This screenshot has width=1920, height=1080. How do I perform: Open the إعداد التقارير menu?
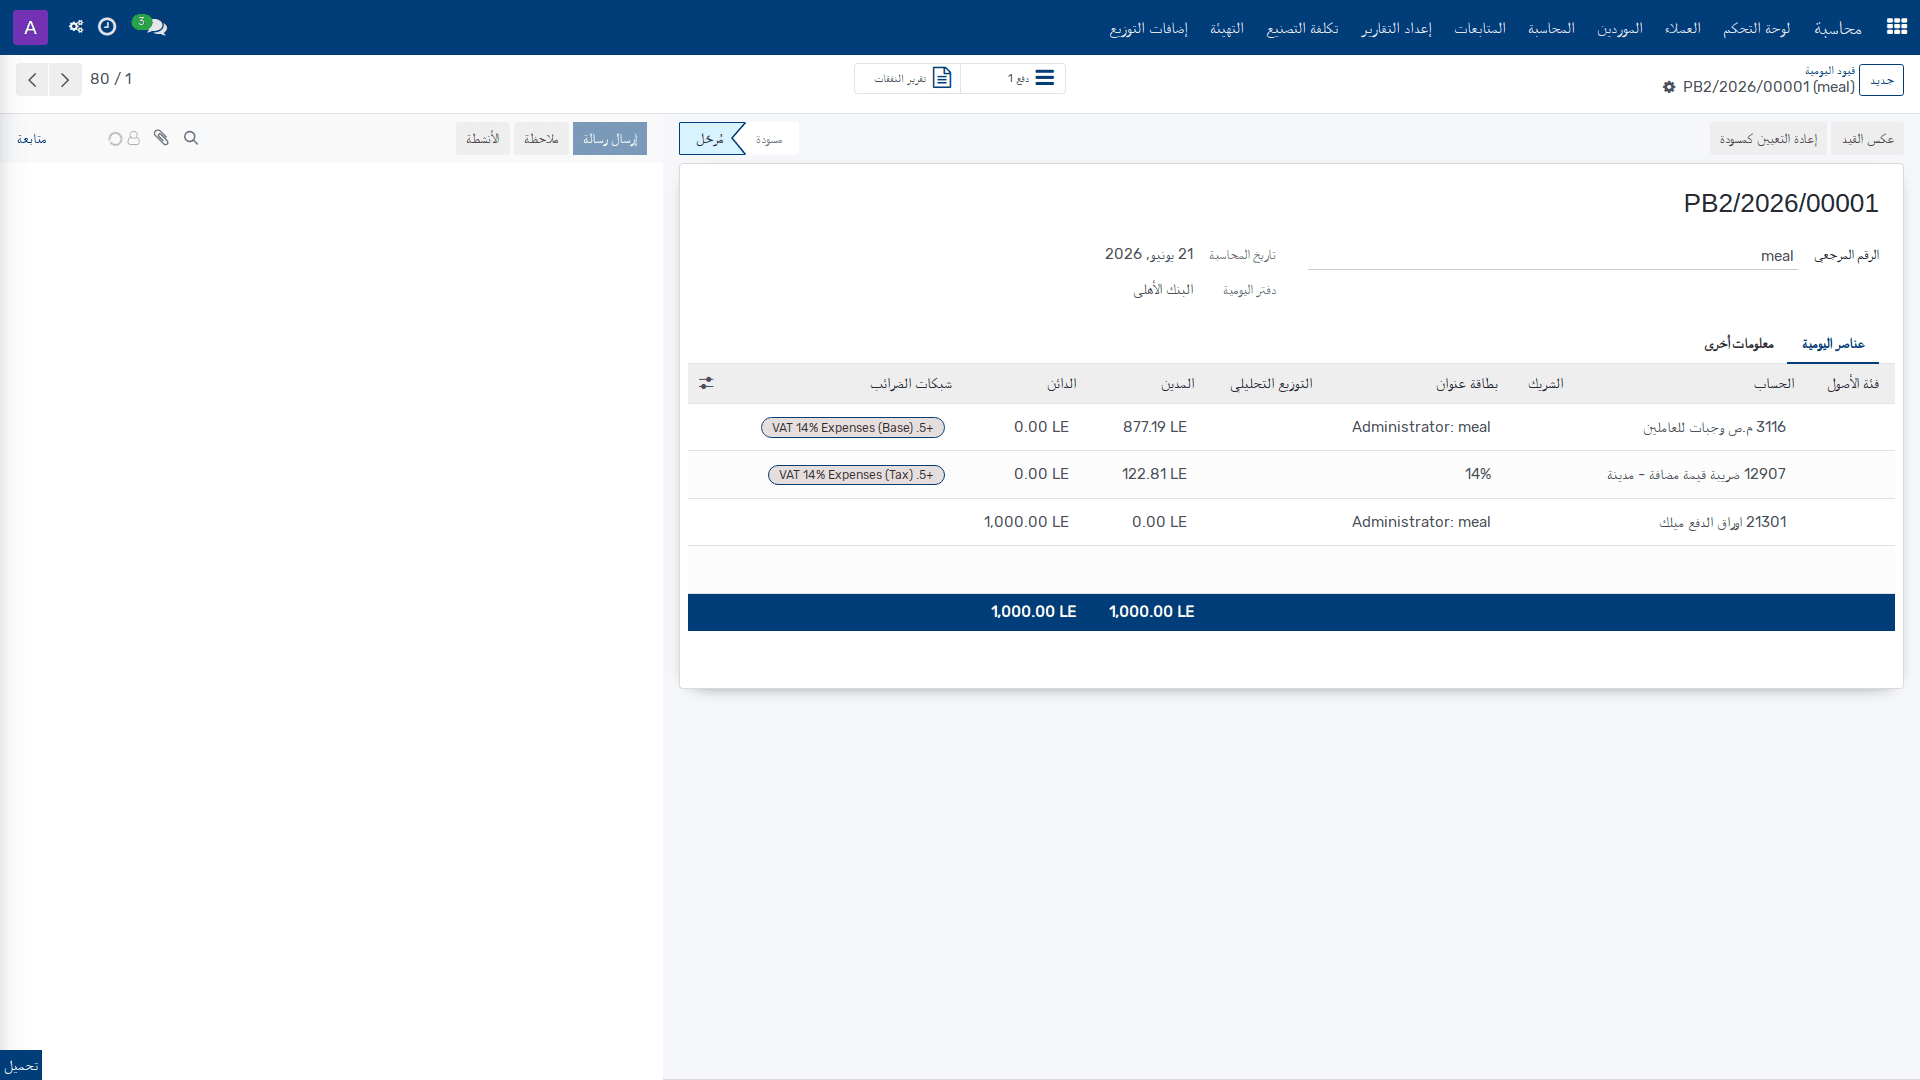[x=1396, y=28]
